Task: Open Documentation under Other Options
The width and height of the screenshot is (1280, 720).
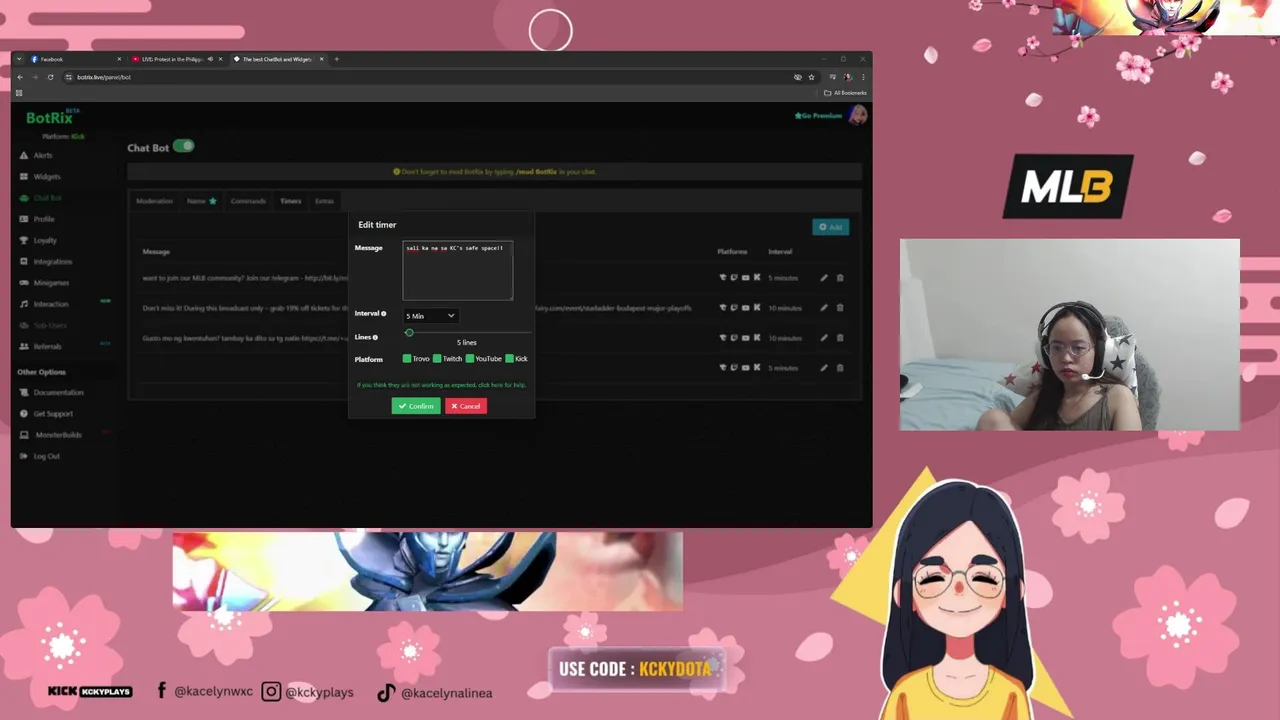Action: tap(52, 392)
